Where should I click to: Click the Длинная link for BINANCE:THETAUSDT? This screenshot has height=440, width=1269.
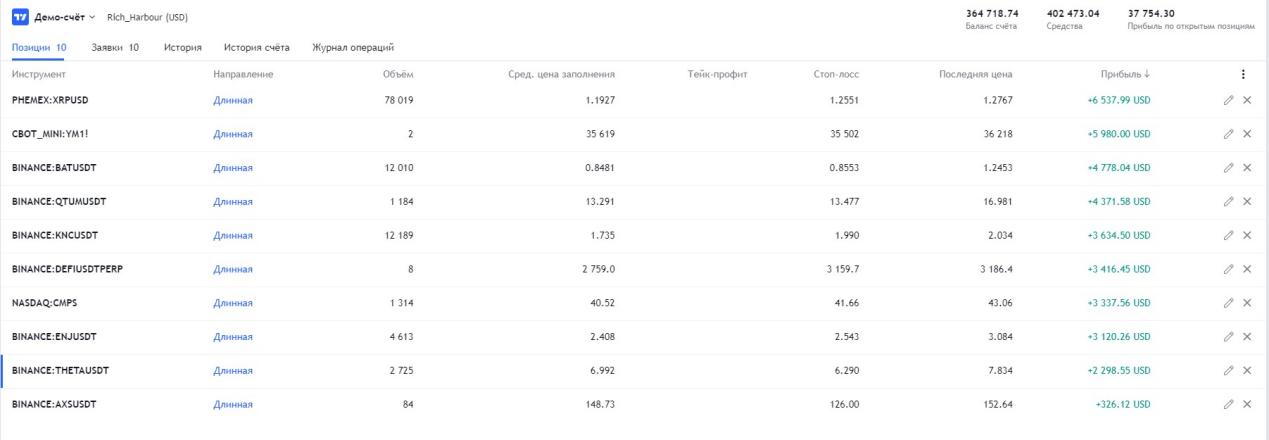click(233, 371)
